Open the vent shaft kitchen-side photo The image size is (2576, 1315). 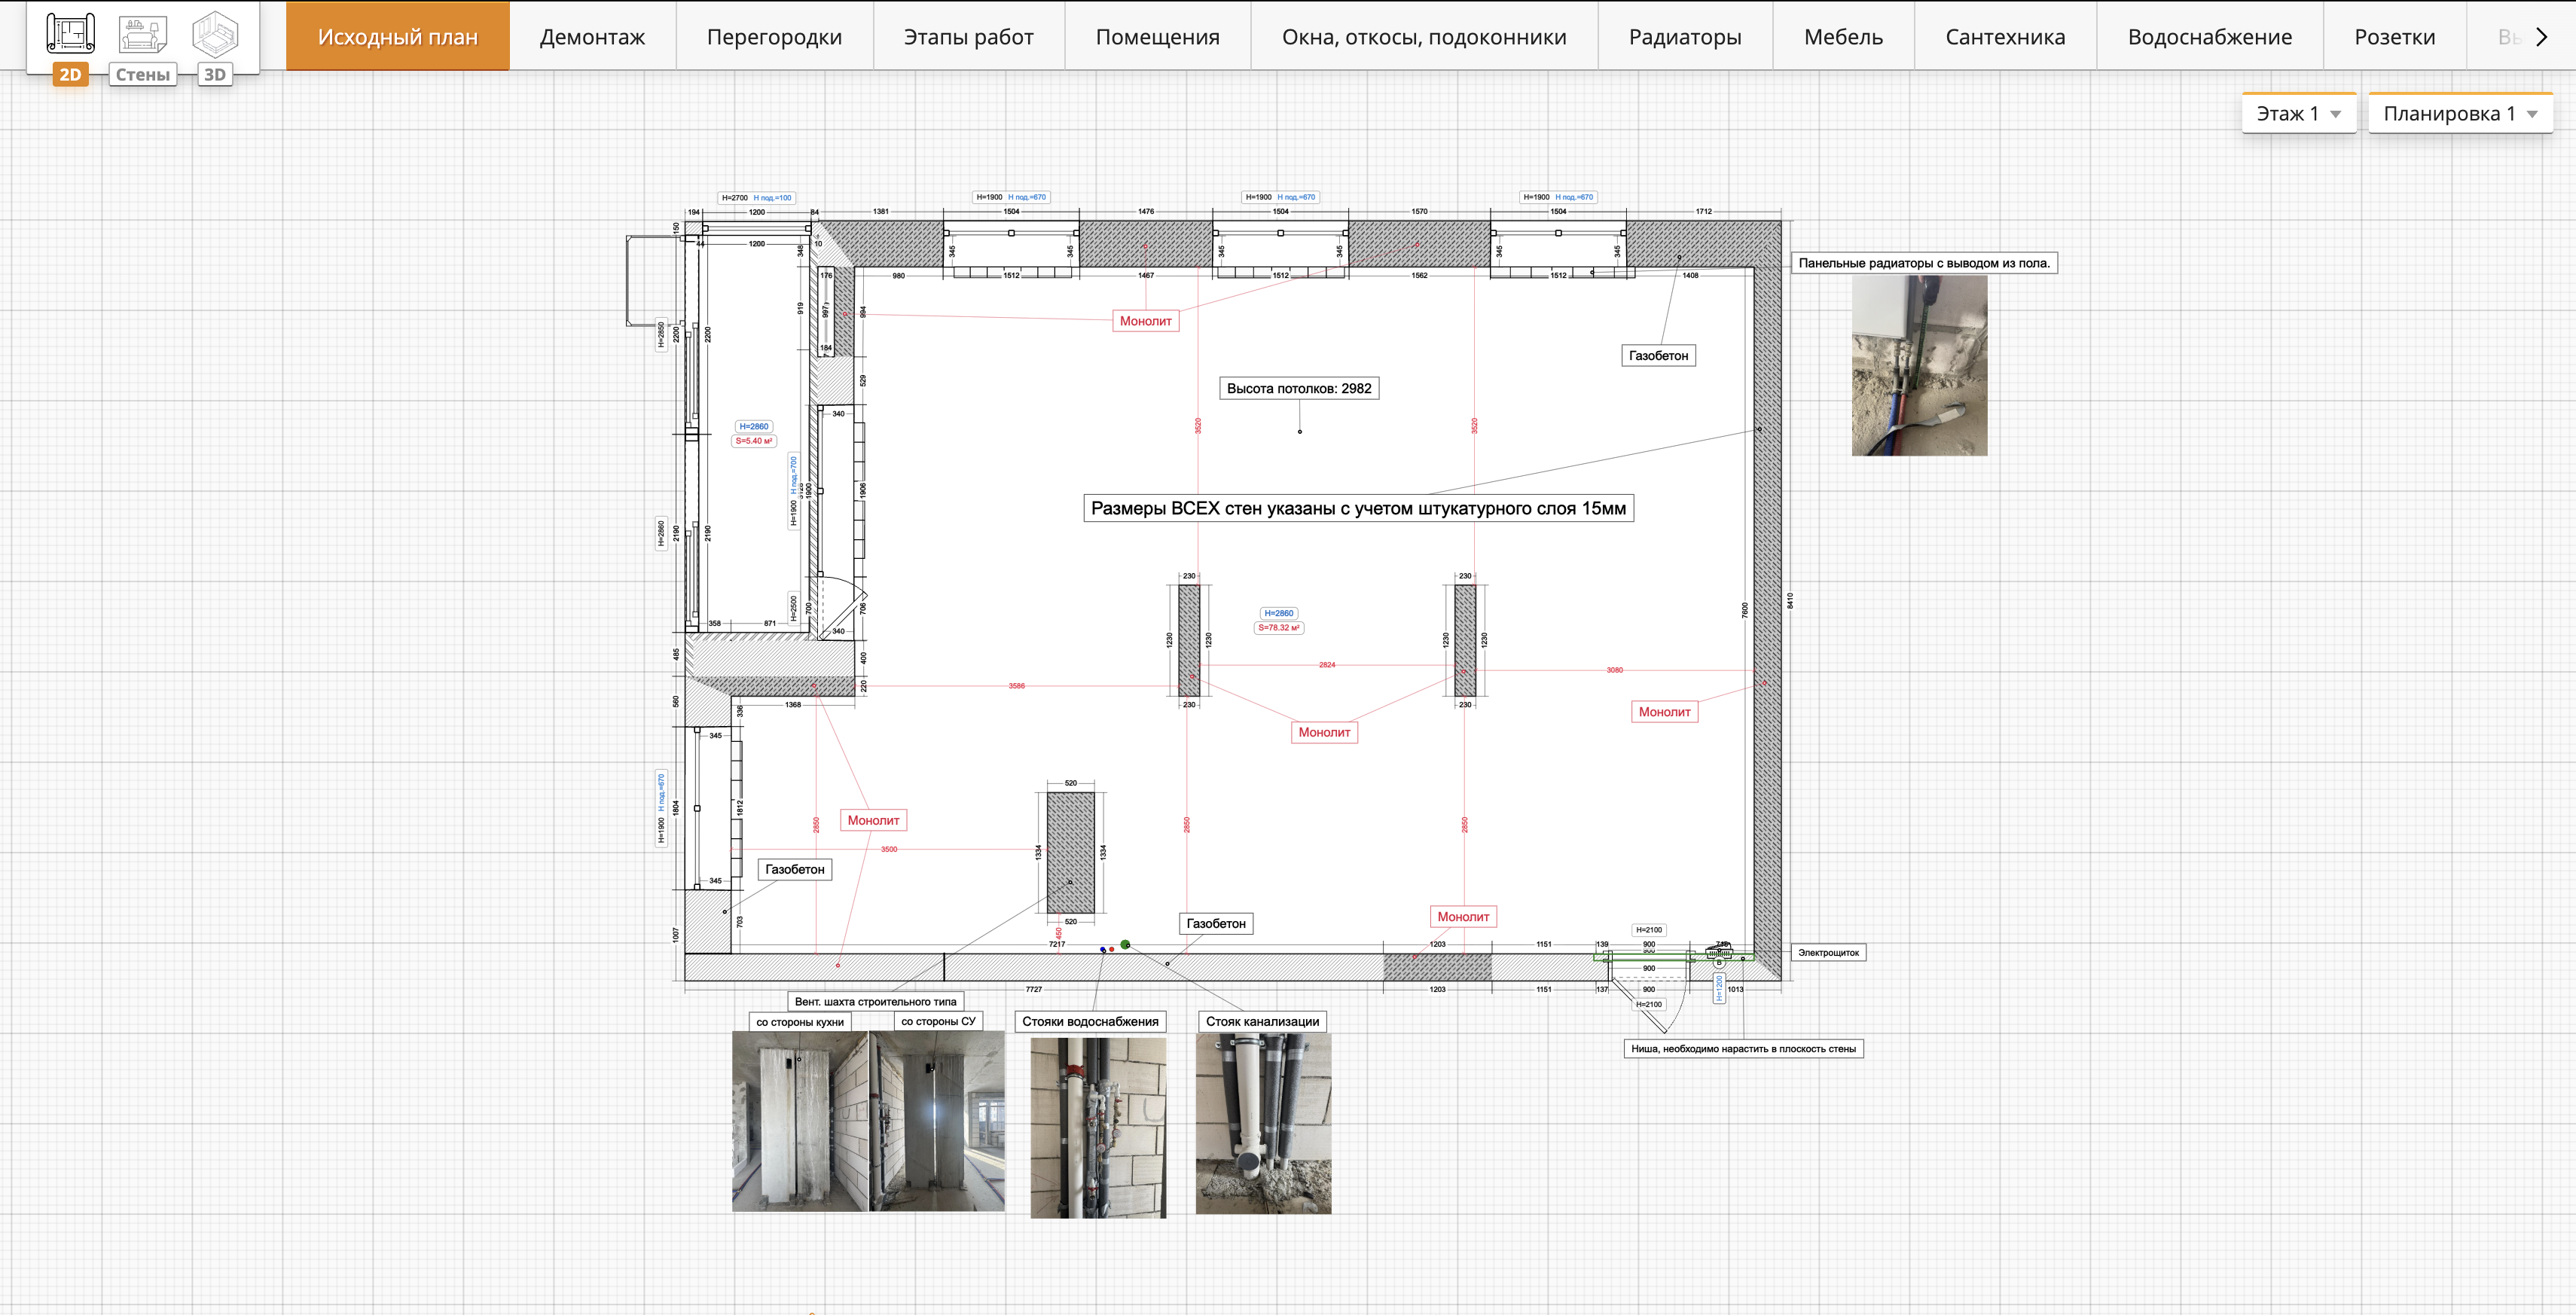tap(800, 1121)
